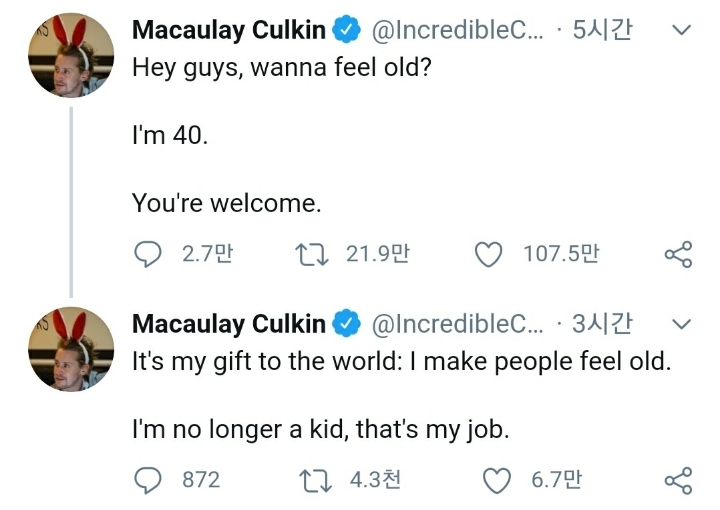This screenshot has height=510, width=720.
Task: Open the 5시간 timestamp of first tweet
Action: 602,31
